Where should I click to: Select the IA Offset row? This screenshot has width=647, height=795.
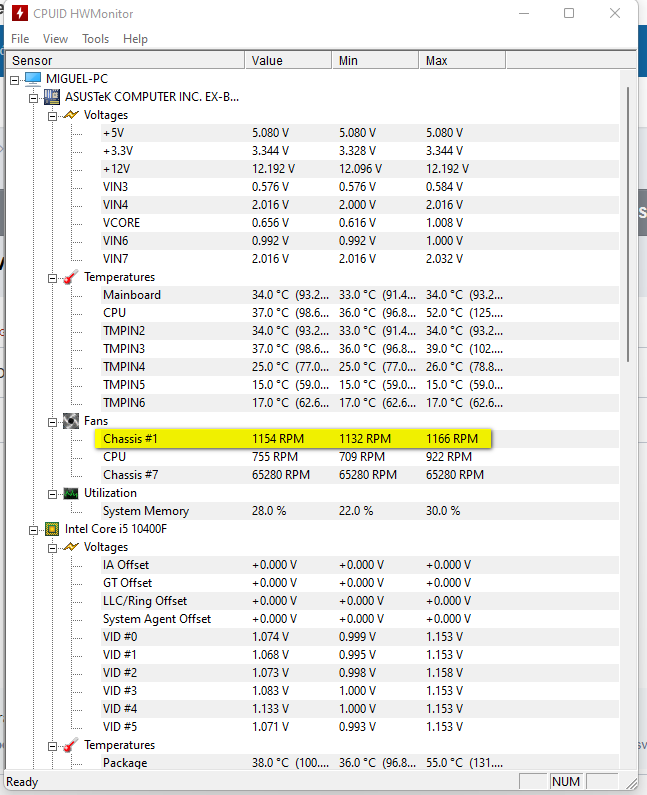(x=360, y=565)
